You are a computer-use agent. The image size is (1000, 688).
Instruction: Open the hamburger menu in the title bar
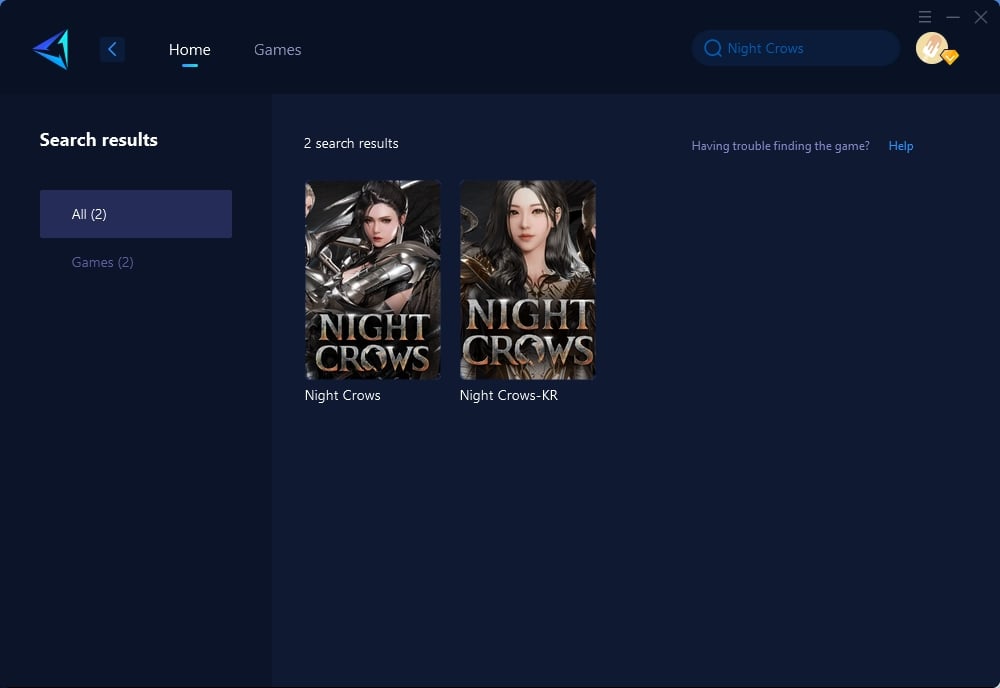click(x=925, y=17)
